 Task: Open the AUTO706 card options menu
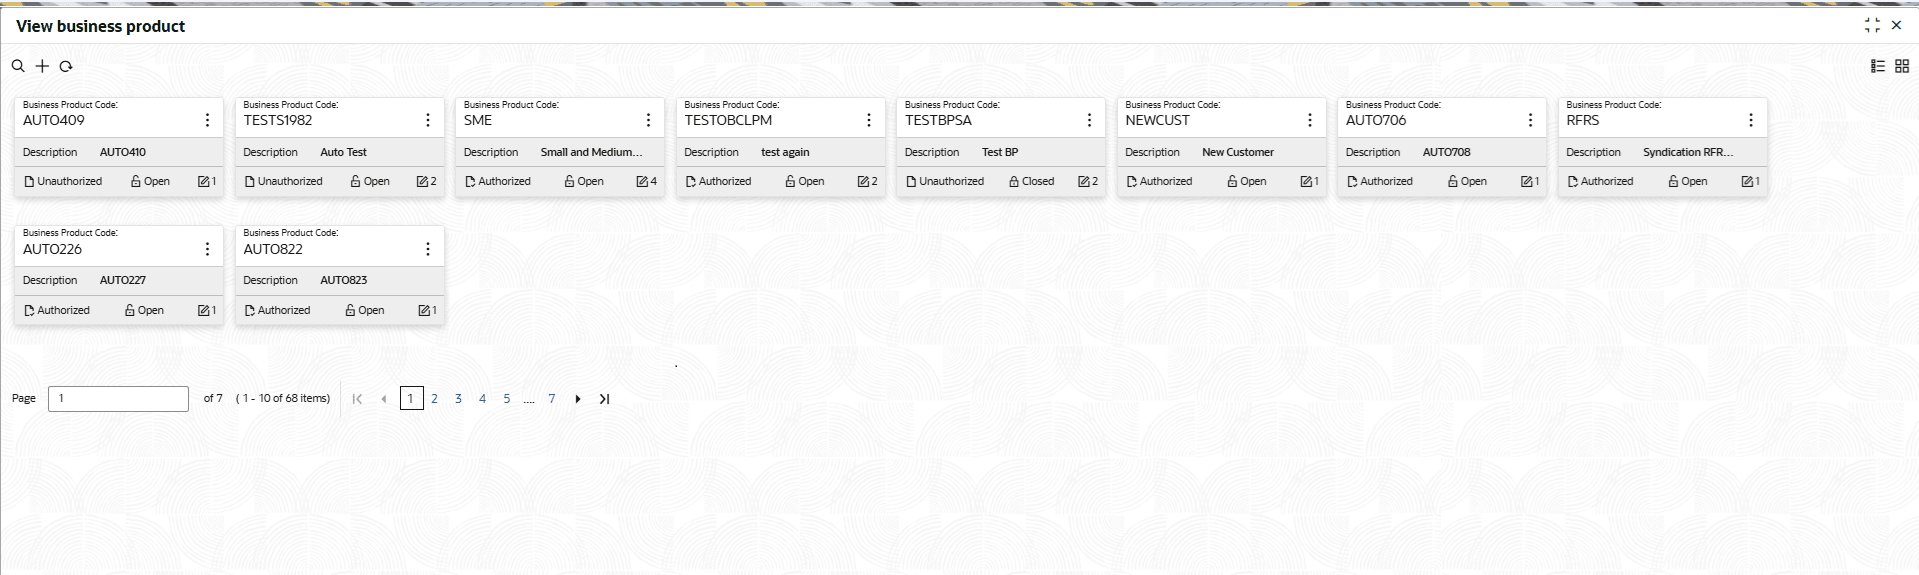click(x=1530, y=120)
